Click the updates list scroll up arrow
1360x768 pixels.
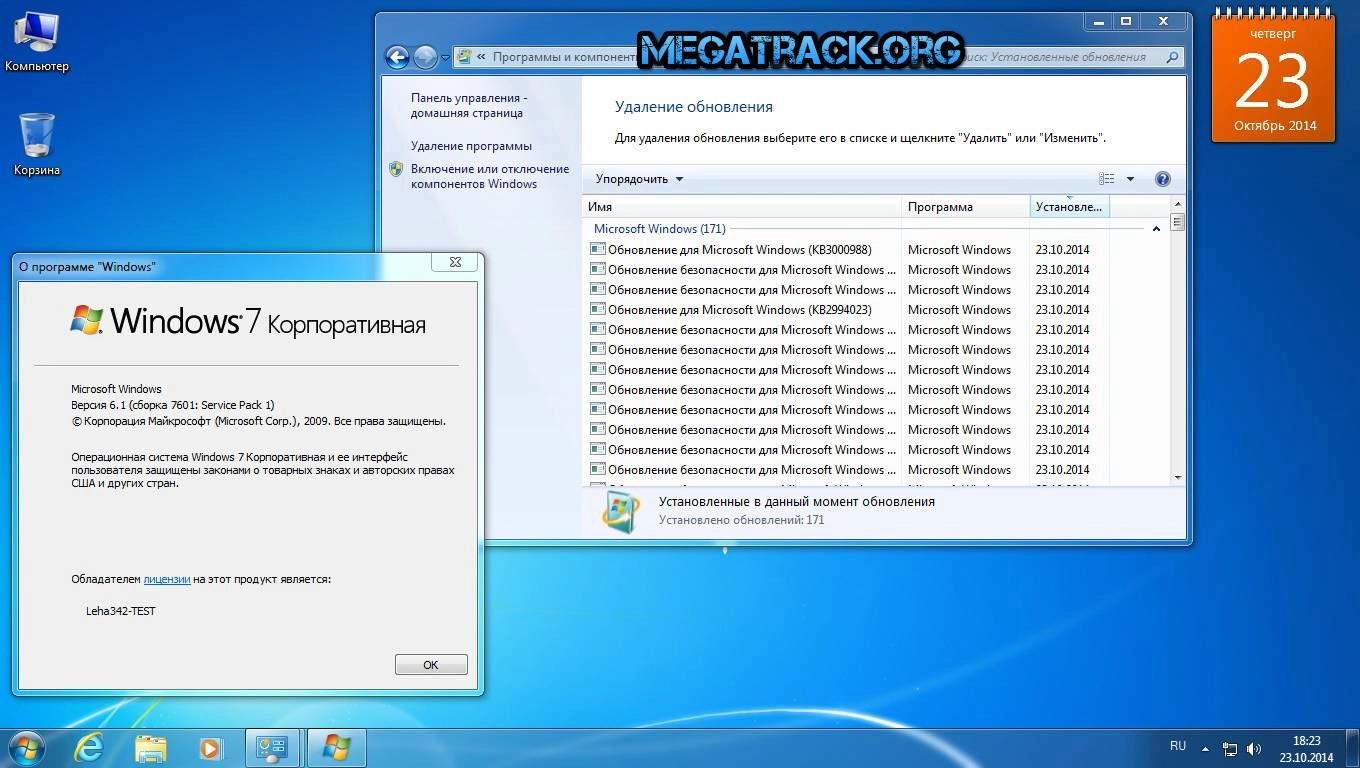tap(1177, 205)
